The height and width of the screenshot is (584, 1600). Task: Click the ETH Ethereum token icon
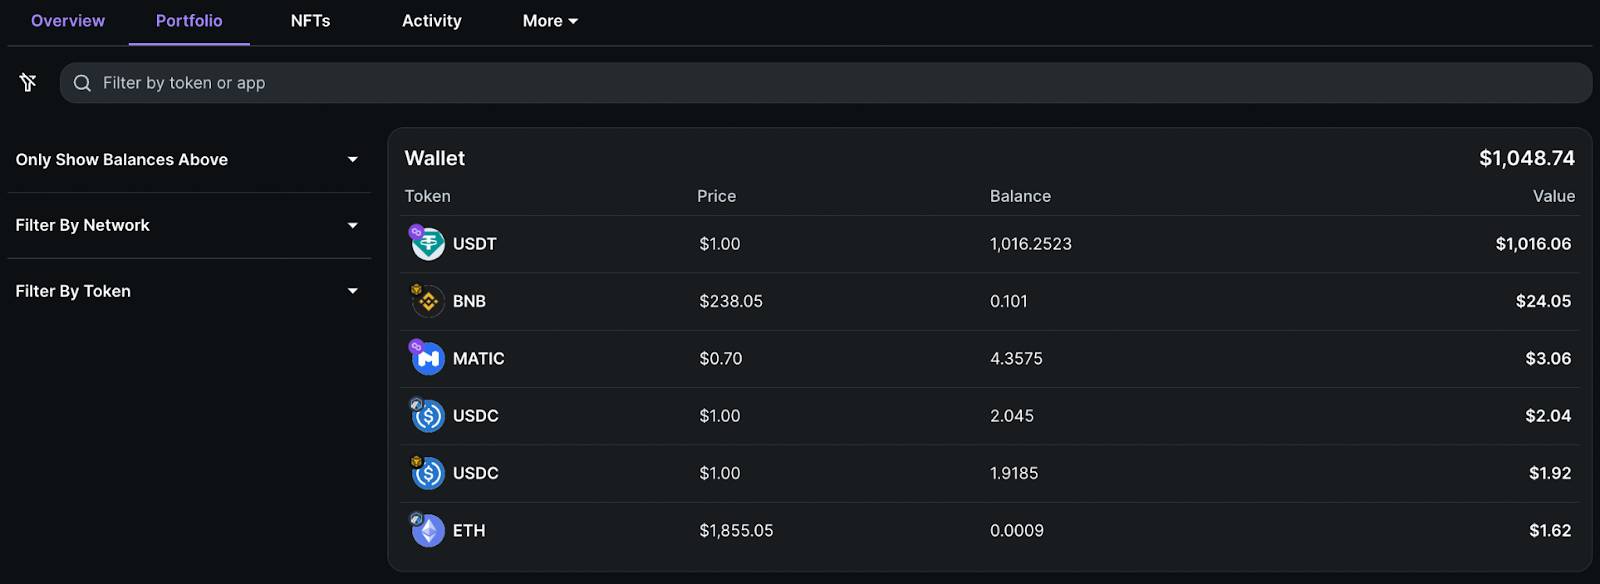[428, 530]
